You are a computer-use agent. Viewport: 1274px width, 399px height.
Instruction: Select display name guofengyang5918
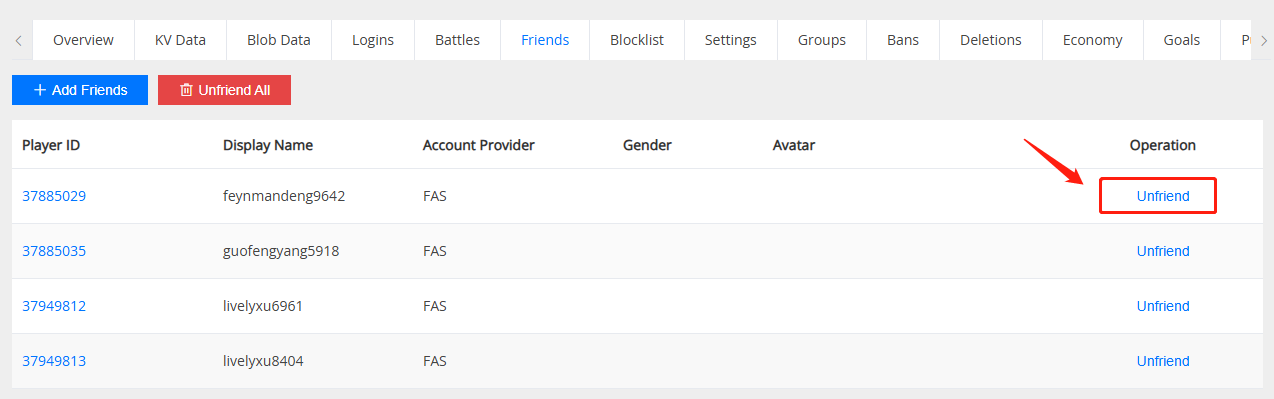point(281,251)
